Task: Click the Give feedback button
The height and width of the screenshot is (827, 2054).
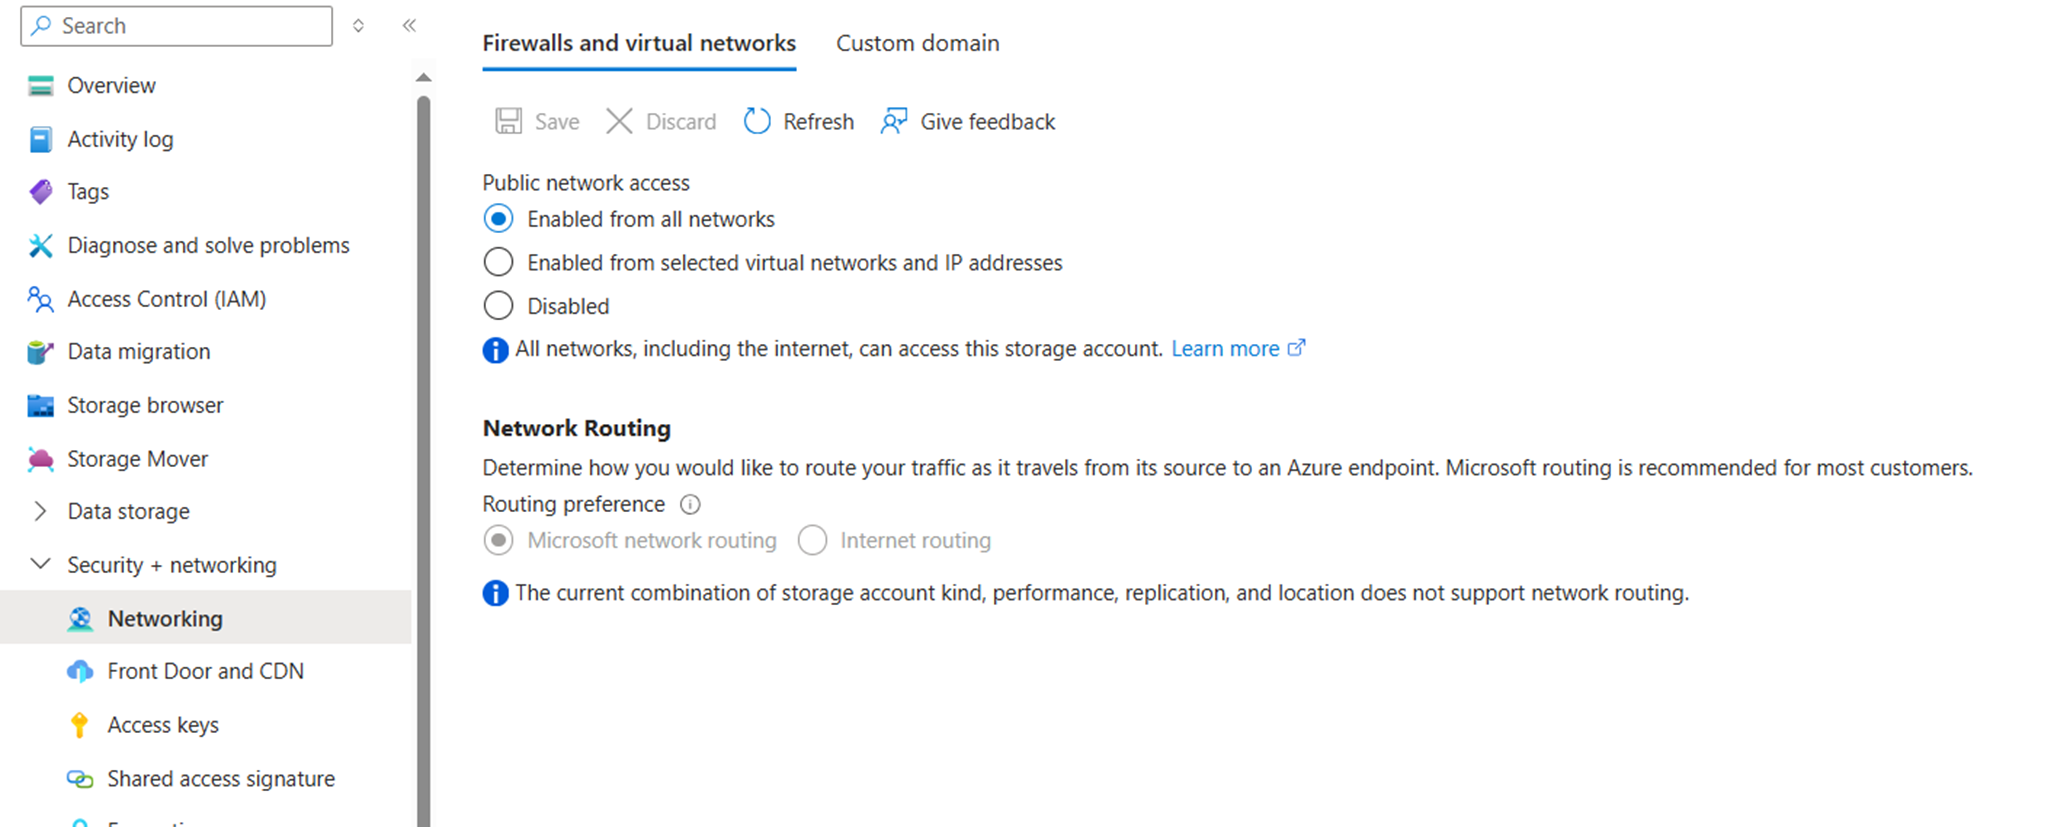Action: pos(968,122)
